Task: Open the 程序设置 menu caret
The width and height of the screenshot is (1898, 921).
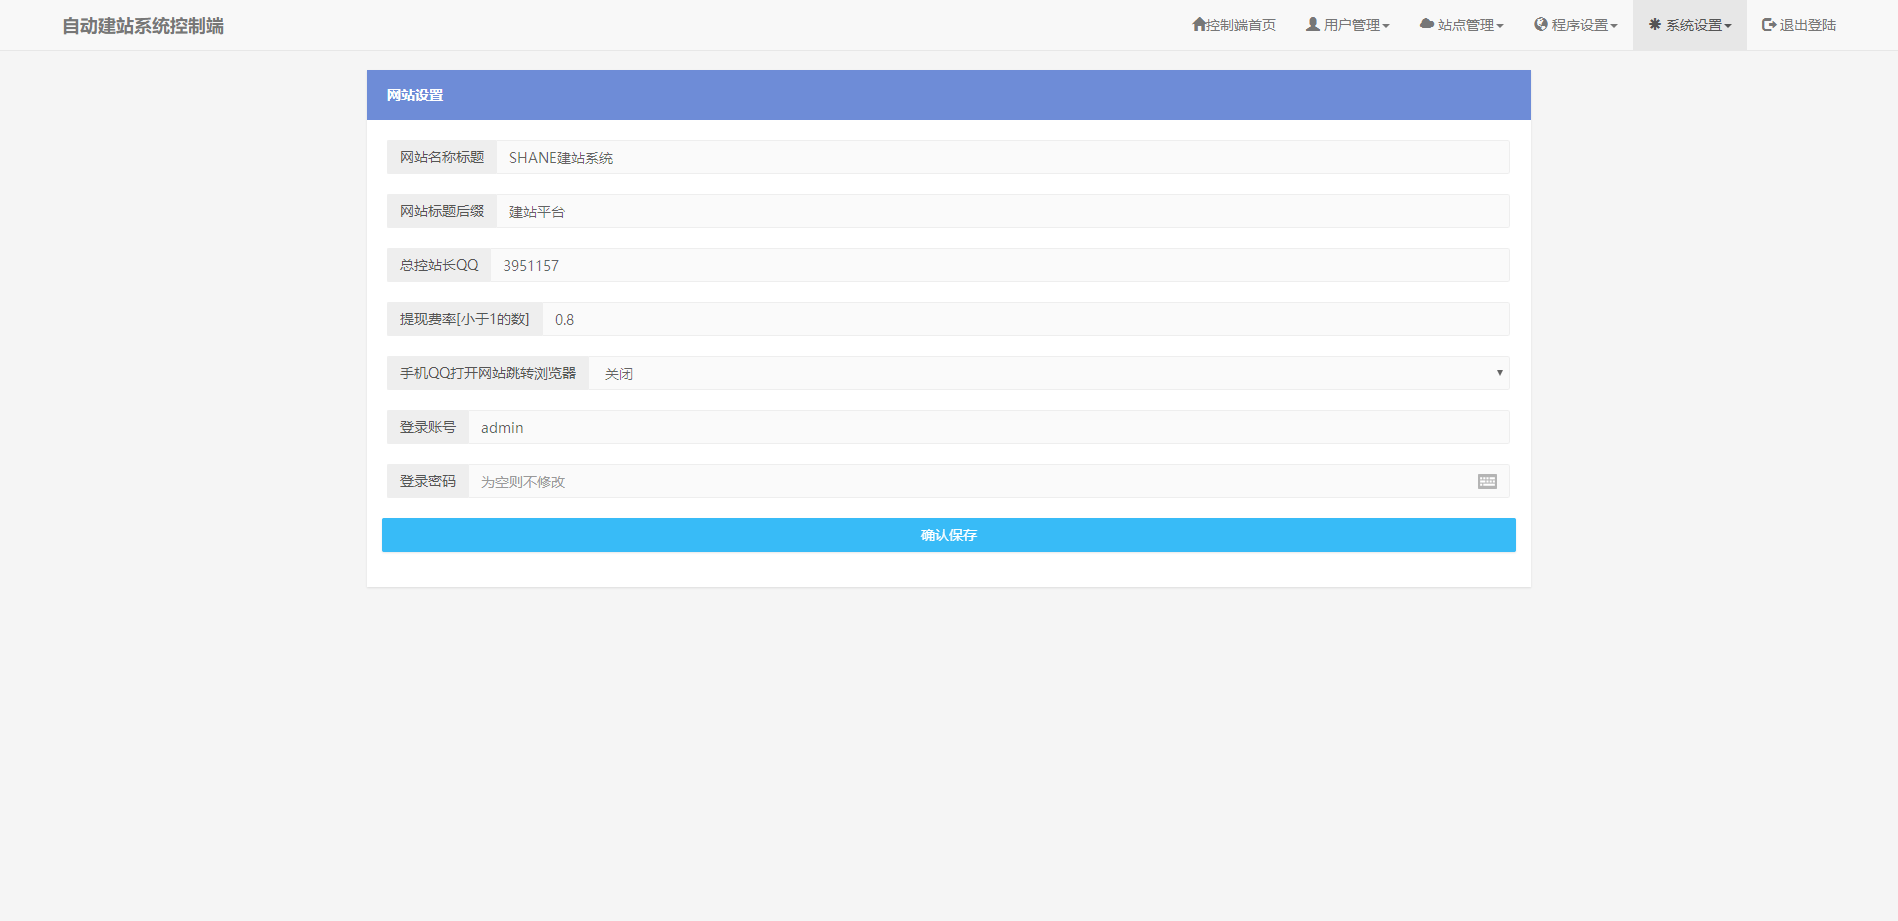Action: 1614,26
